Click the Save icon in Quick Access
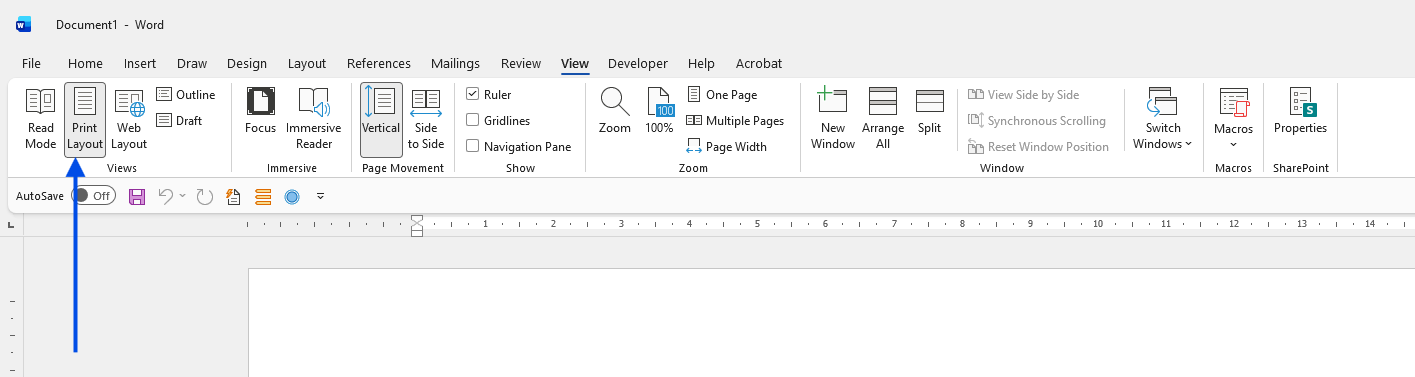This screenshot has height=377, width=1415. point(138,196)
